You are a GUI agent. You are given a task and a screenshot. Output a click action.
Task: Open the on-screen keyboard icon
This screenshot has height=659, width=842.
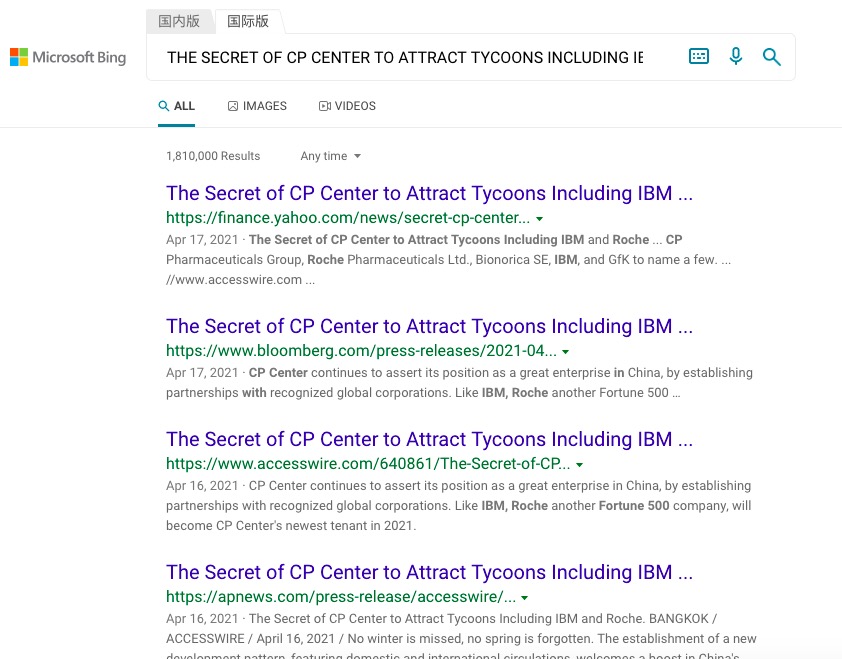(699, 56)
